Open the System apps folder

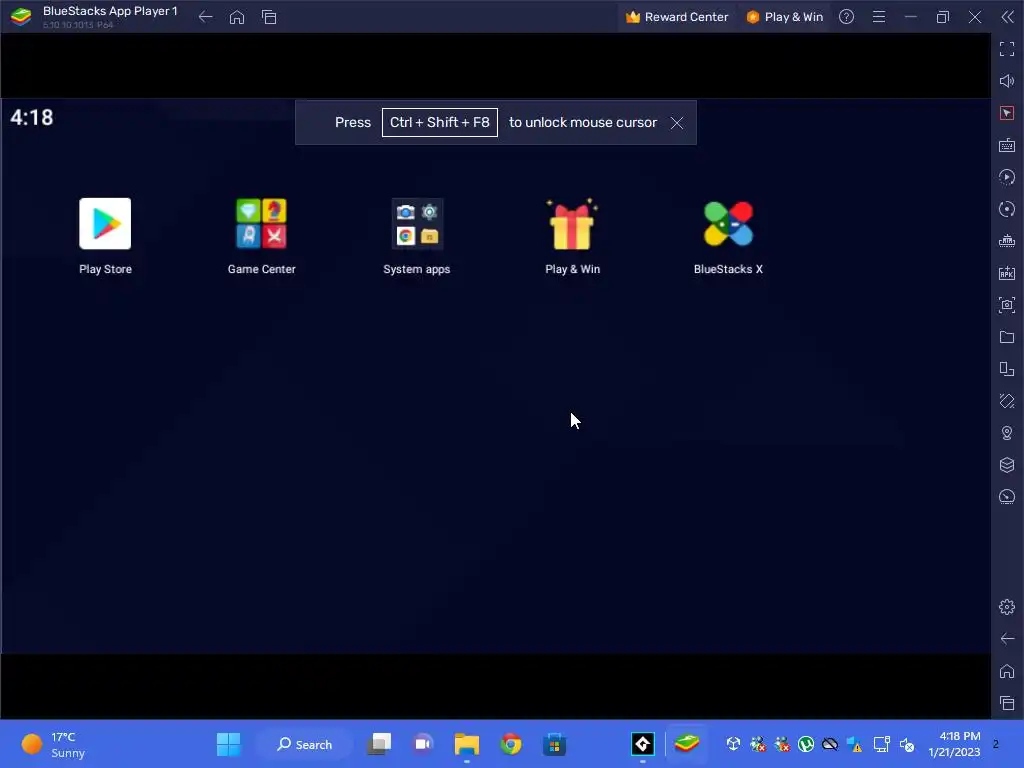coord(417,224)
